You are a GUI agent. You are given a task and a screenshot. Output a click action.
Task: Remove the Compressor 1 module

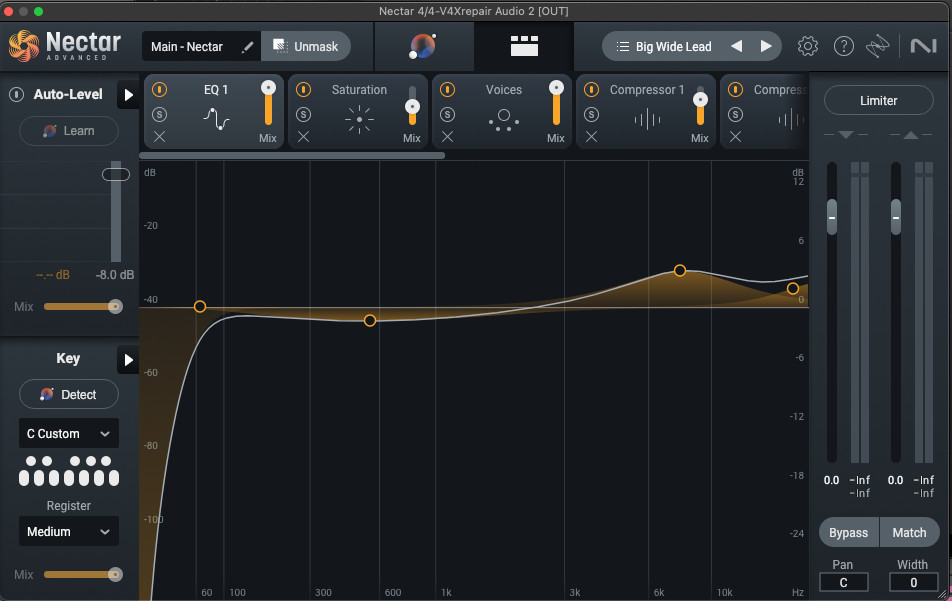pyautogui.click(x=591, y=137)
